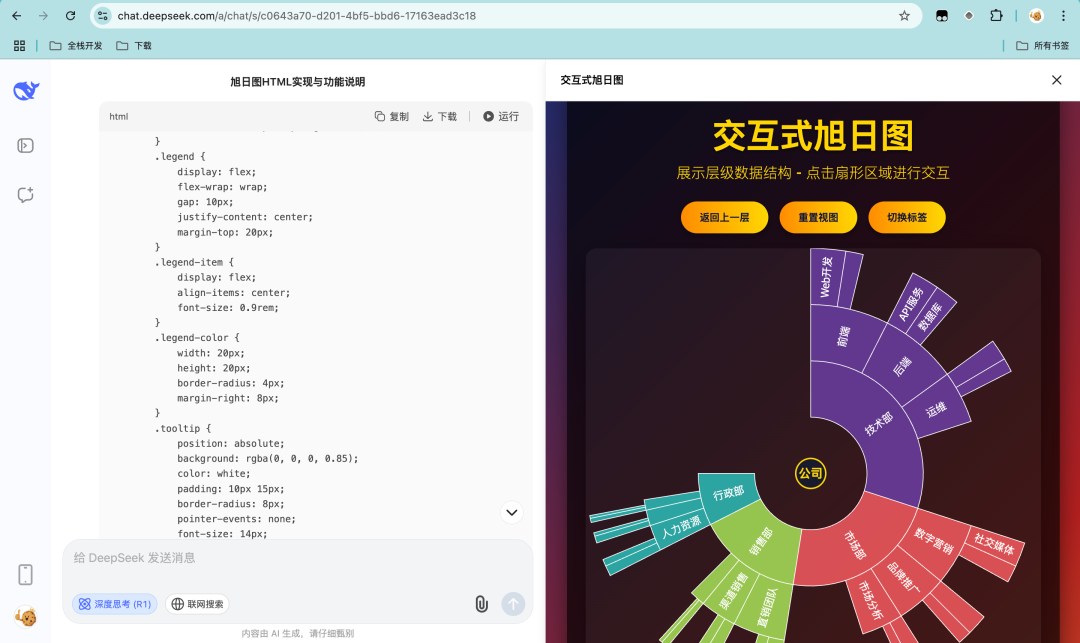This screenshot has width=1080, height=643.
Task: Open the 所有书签 folder
Action: click(1042, 45)
